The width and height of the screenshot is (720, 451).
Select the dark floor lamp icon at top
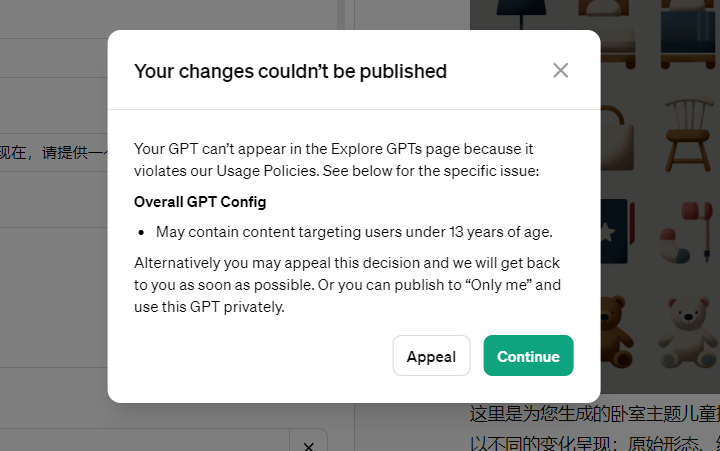pyautogui.click(x=522, y=13)
